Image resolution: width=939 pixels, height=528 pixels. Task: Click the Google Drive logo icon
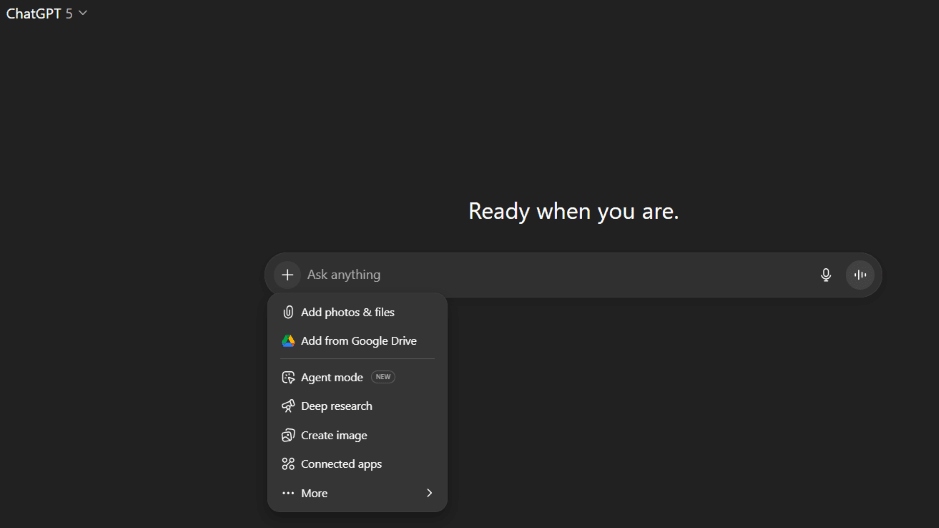tap(288, 341)
